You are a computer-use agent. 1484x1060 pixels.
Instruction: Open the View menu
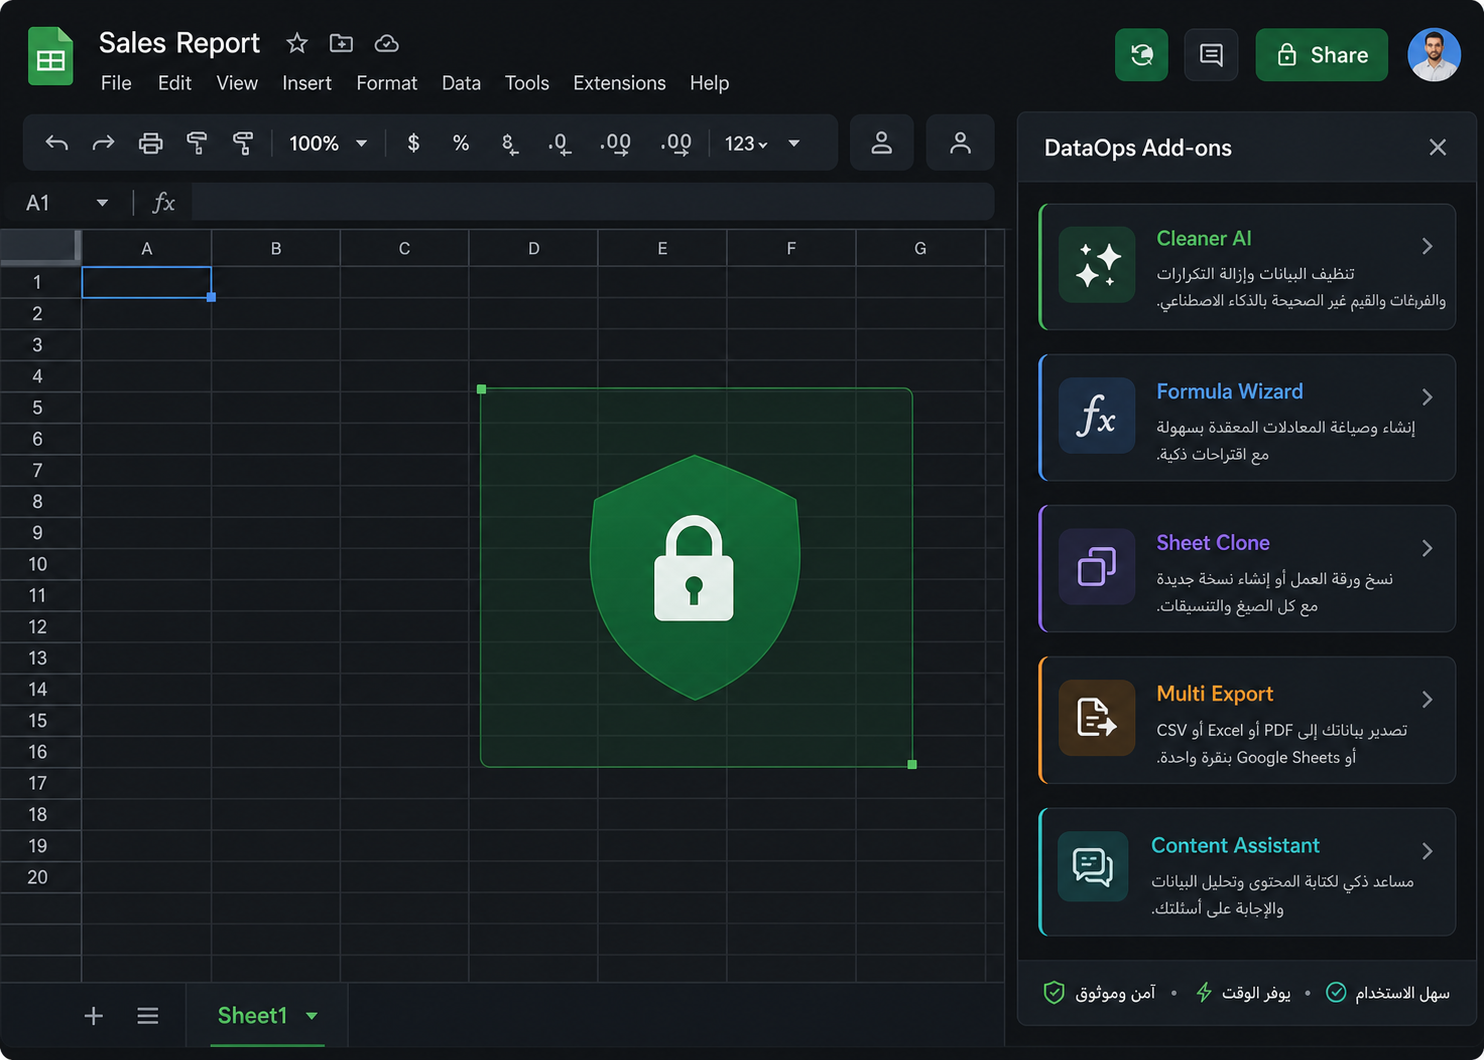[x=237, y=83]
